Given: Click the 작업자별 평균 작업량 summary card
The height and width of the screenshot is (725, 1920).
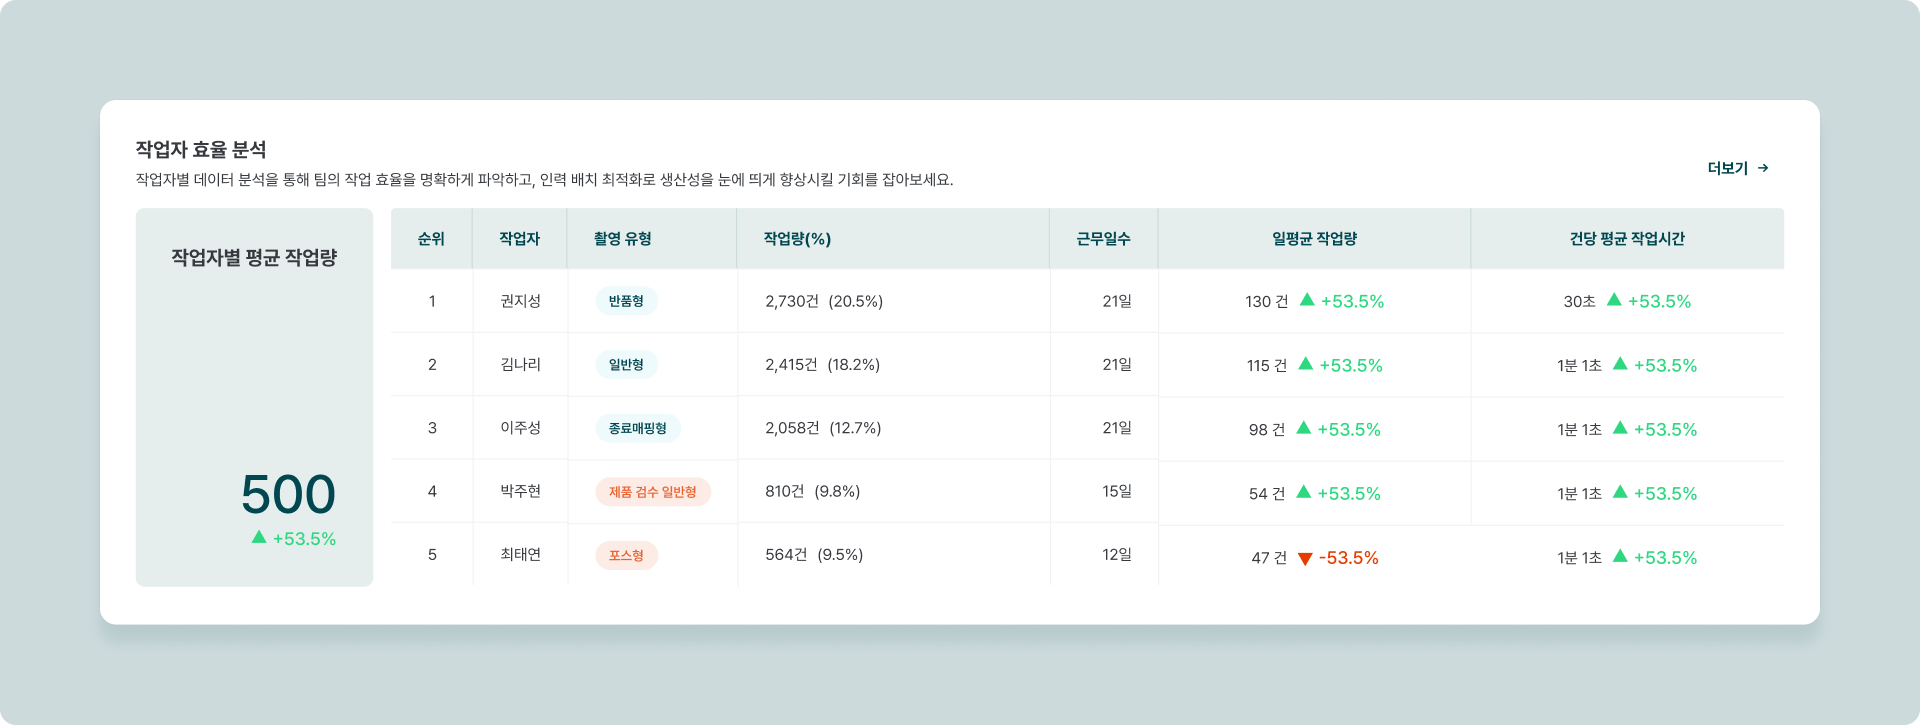Looking at the screenshot, I should (x=254, y=397).
